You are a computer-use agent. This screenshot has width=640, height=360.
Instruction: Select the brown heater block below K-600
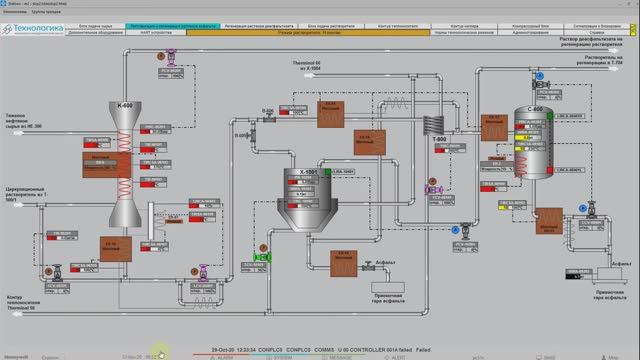[116, 249]
